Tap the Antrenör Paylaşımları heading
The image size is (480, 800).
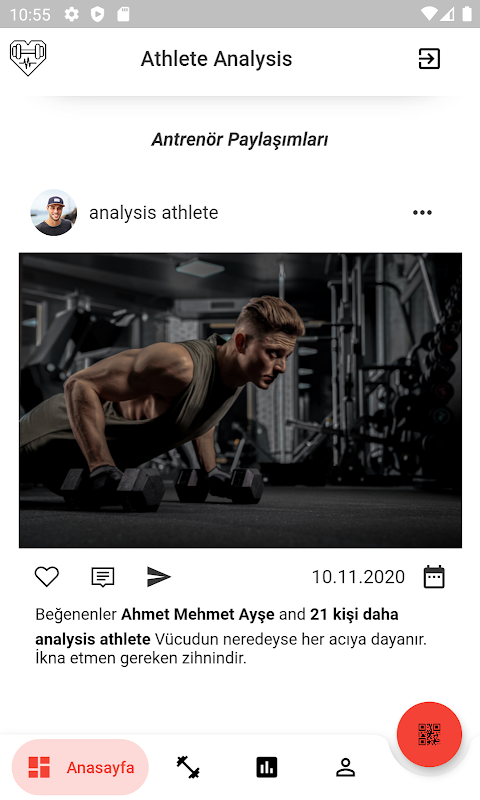click(x=240, y=139)
